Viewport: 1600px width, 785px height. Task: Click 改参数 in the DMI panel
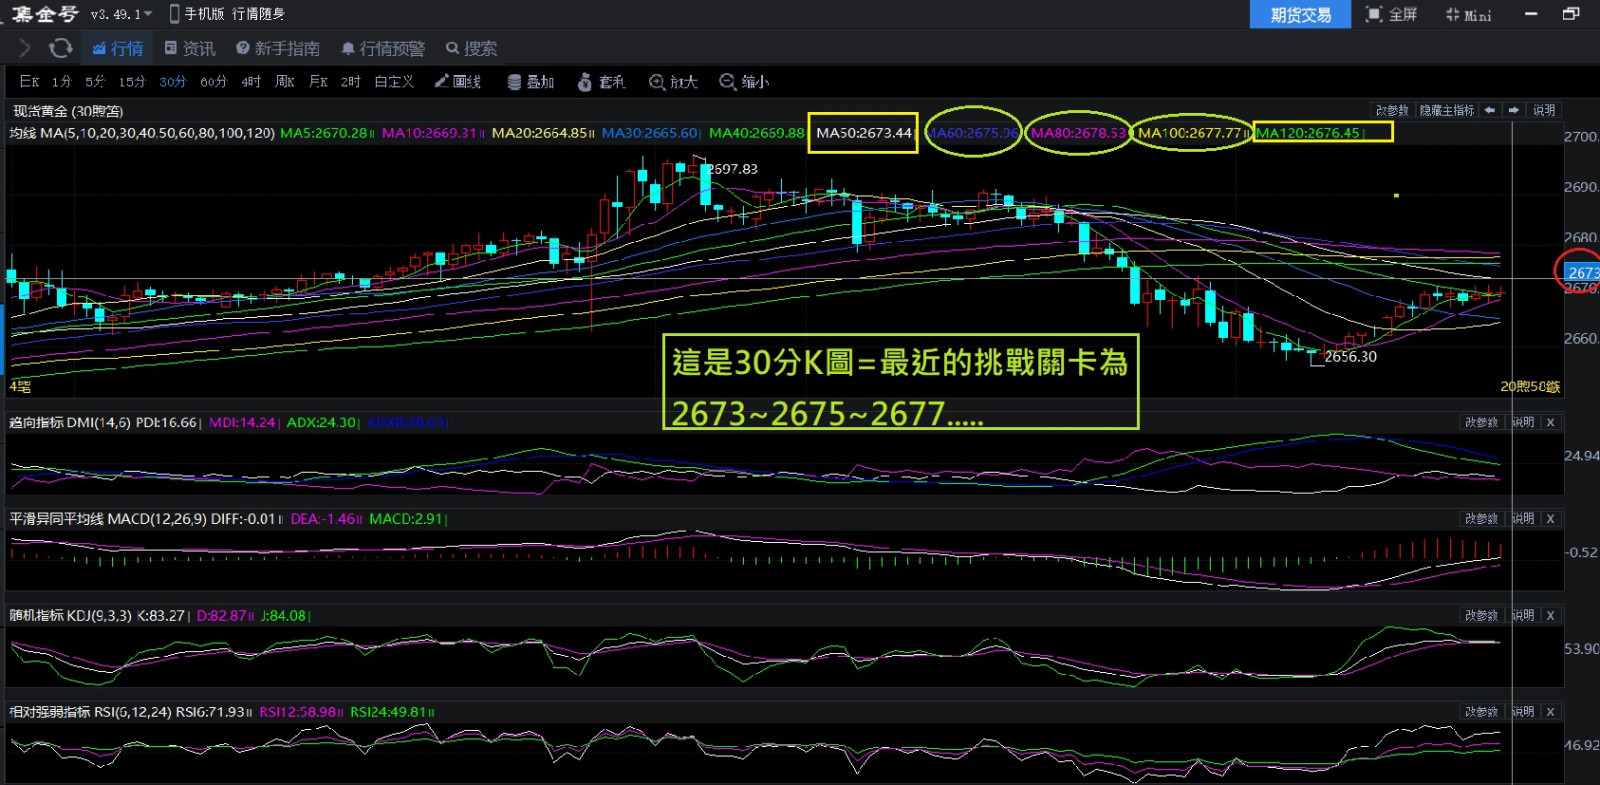pyautogui.click(x=1481, y=422)
